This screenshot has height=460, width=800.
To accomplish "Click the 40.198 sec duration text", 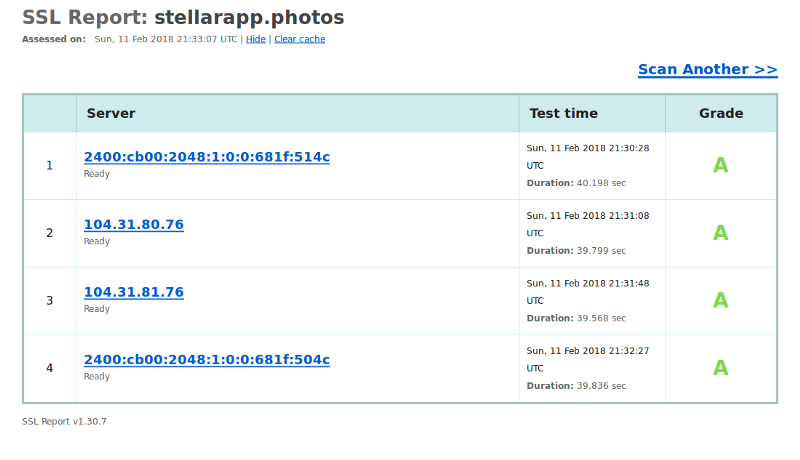I will point(601,183).
